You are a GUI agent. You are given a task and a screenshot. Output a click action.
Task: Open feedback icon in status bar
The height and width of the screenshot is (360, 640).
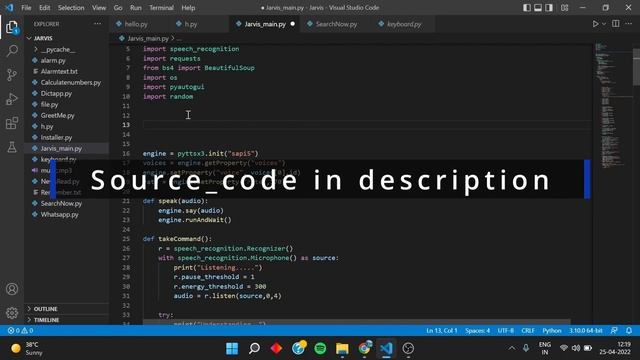[614, 331]
